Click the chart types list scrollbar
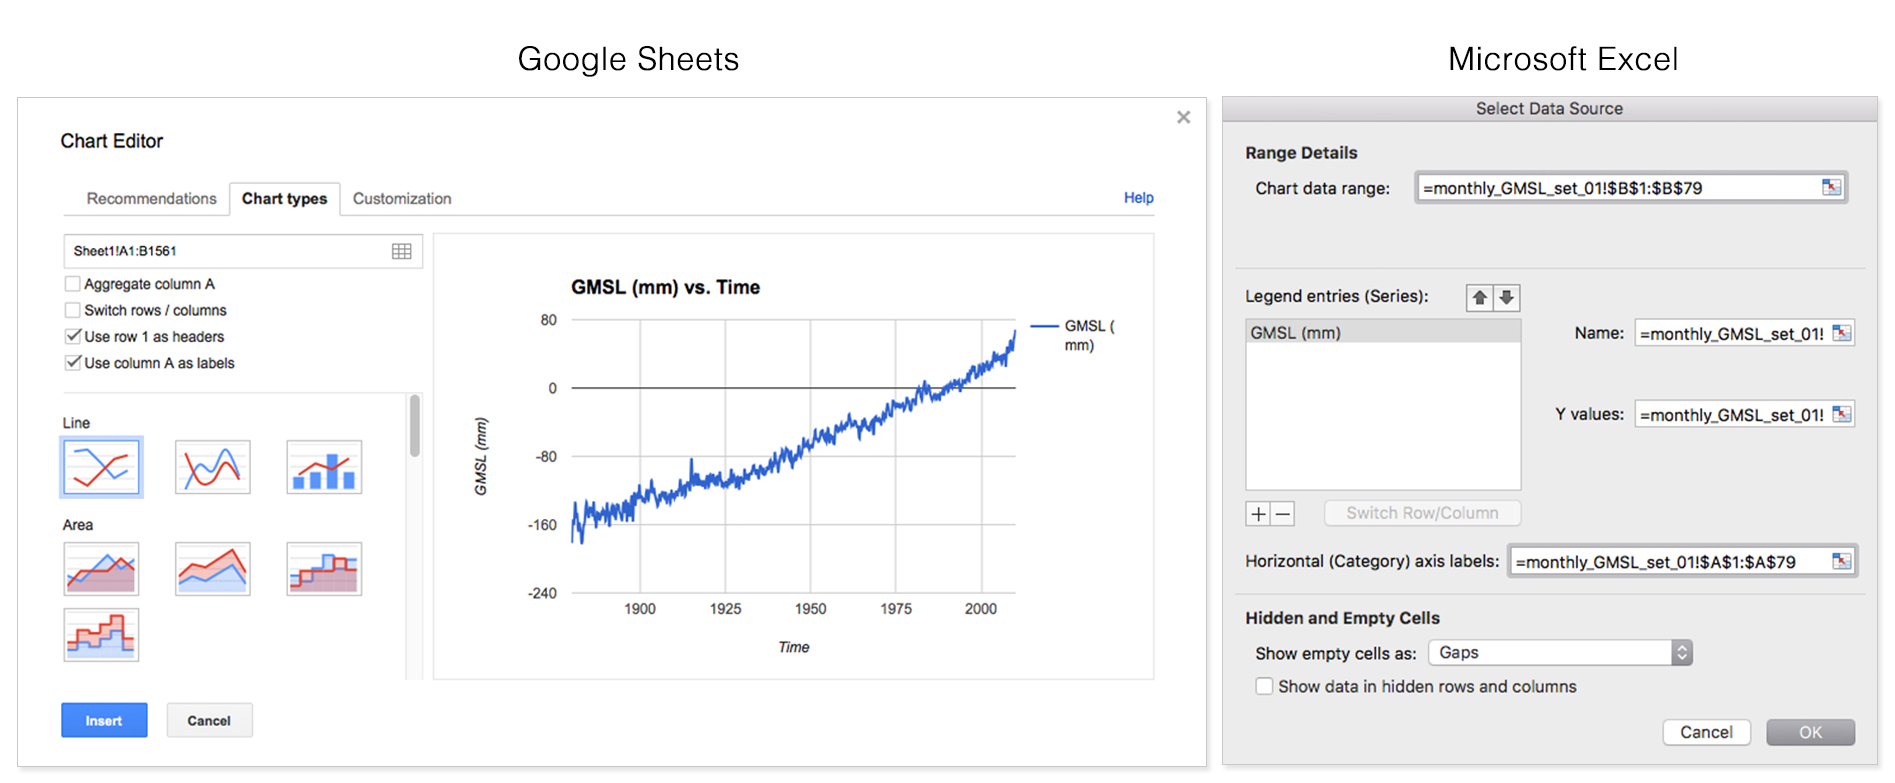Screen dimensions: 1895x783 tap(414, 426)
